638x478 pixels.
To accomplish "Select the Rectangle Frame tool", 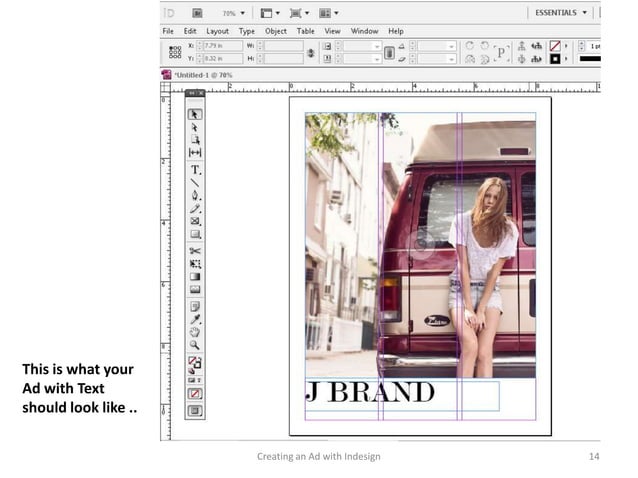I will (195, 221).
